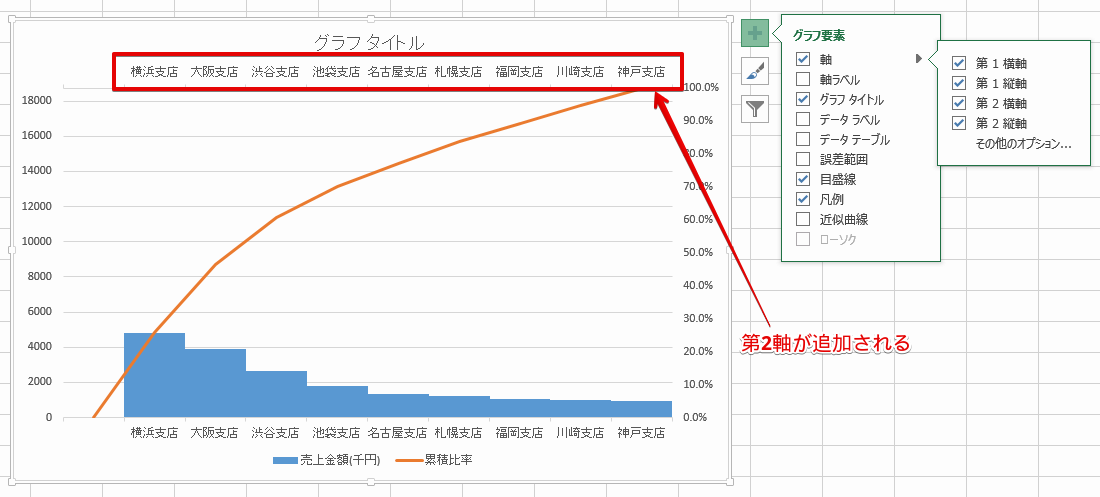The height and width of the screenshot is (497, 1100).
Task: Uncheck 第 1 横軸 in submenu
Action: [x=959, y=63]
